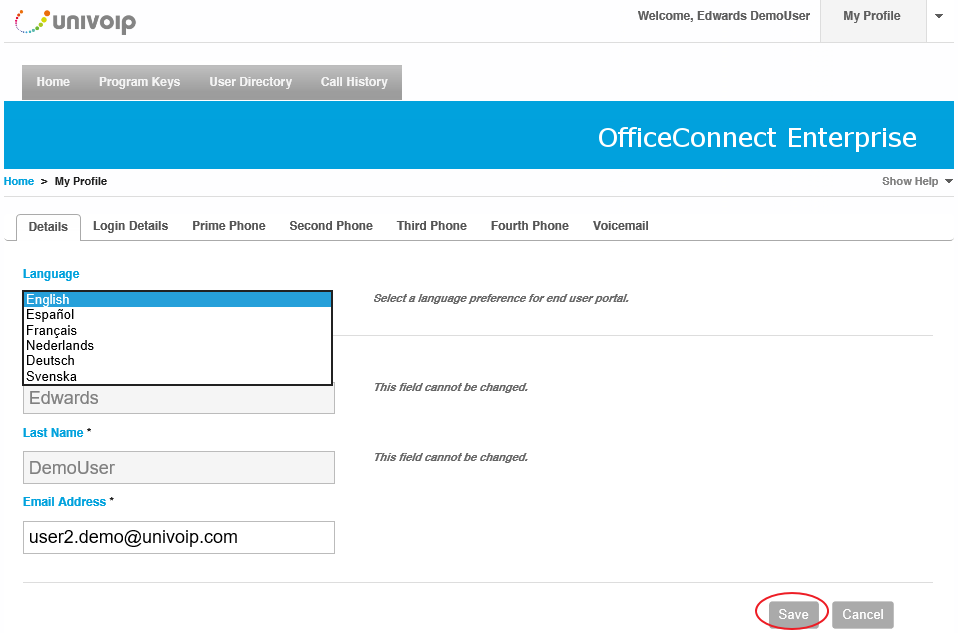Go to User Directory
This screenshot has width=958, height=633.
pyautogui.click(x=250, y=82)
